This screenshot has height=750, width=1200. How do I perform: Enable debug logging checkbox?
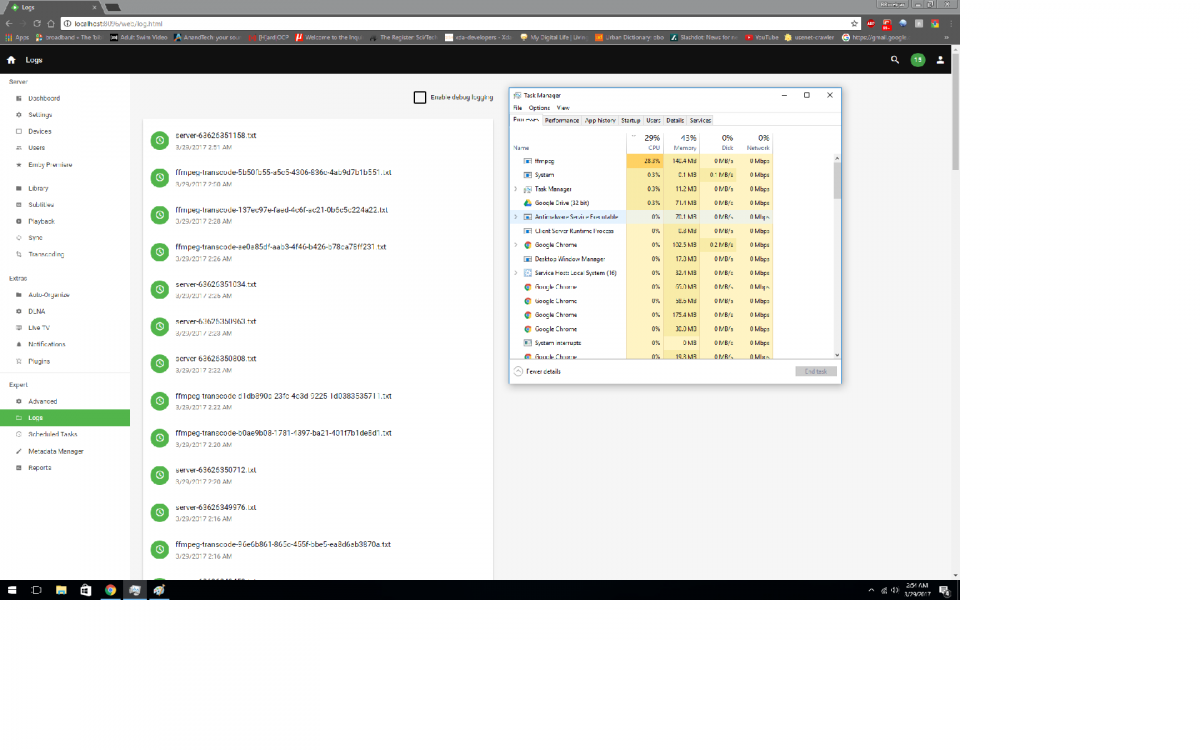[420, 97]
